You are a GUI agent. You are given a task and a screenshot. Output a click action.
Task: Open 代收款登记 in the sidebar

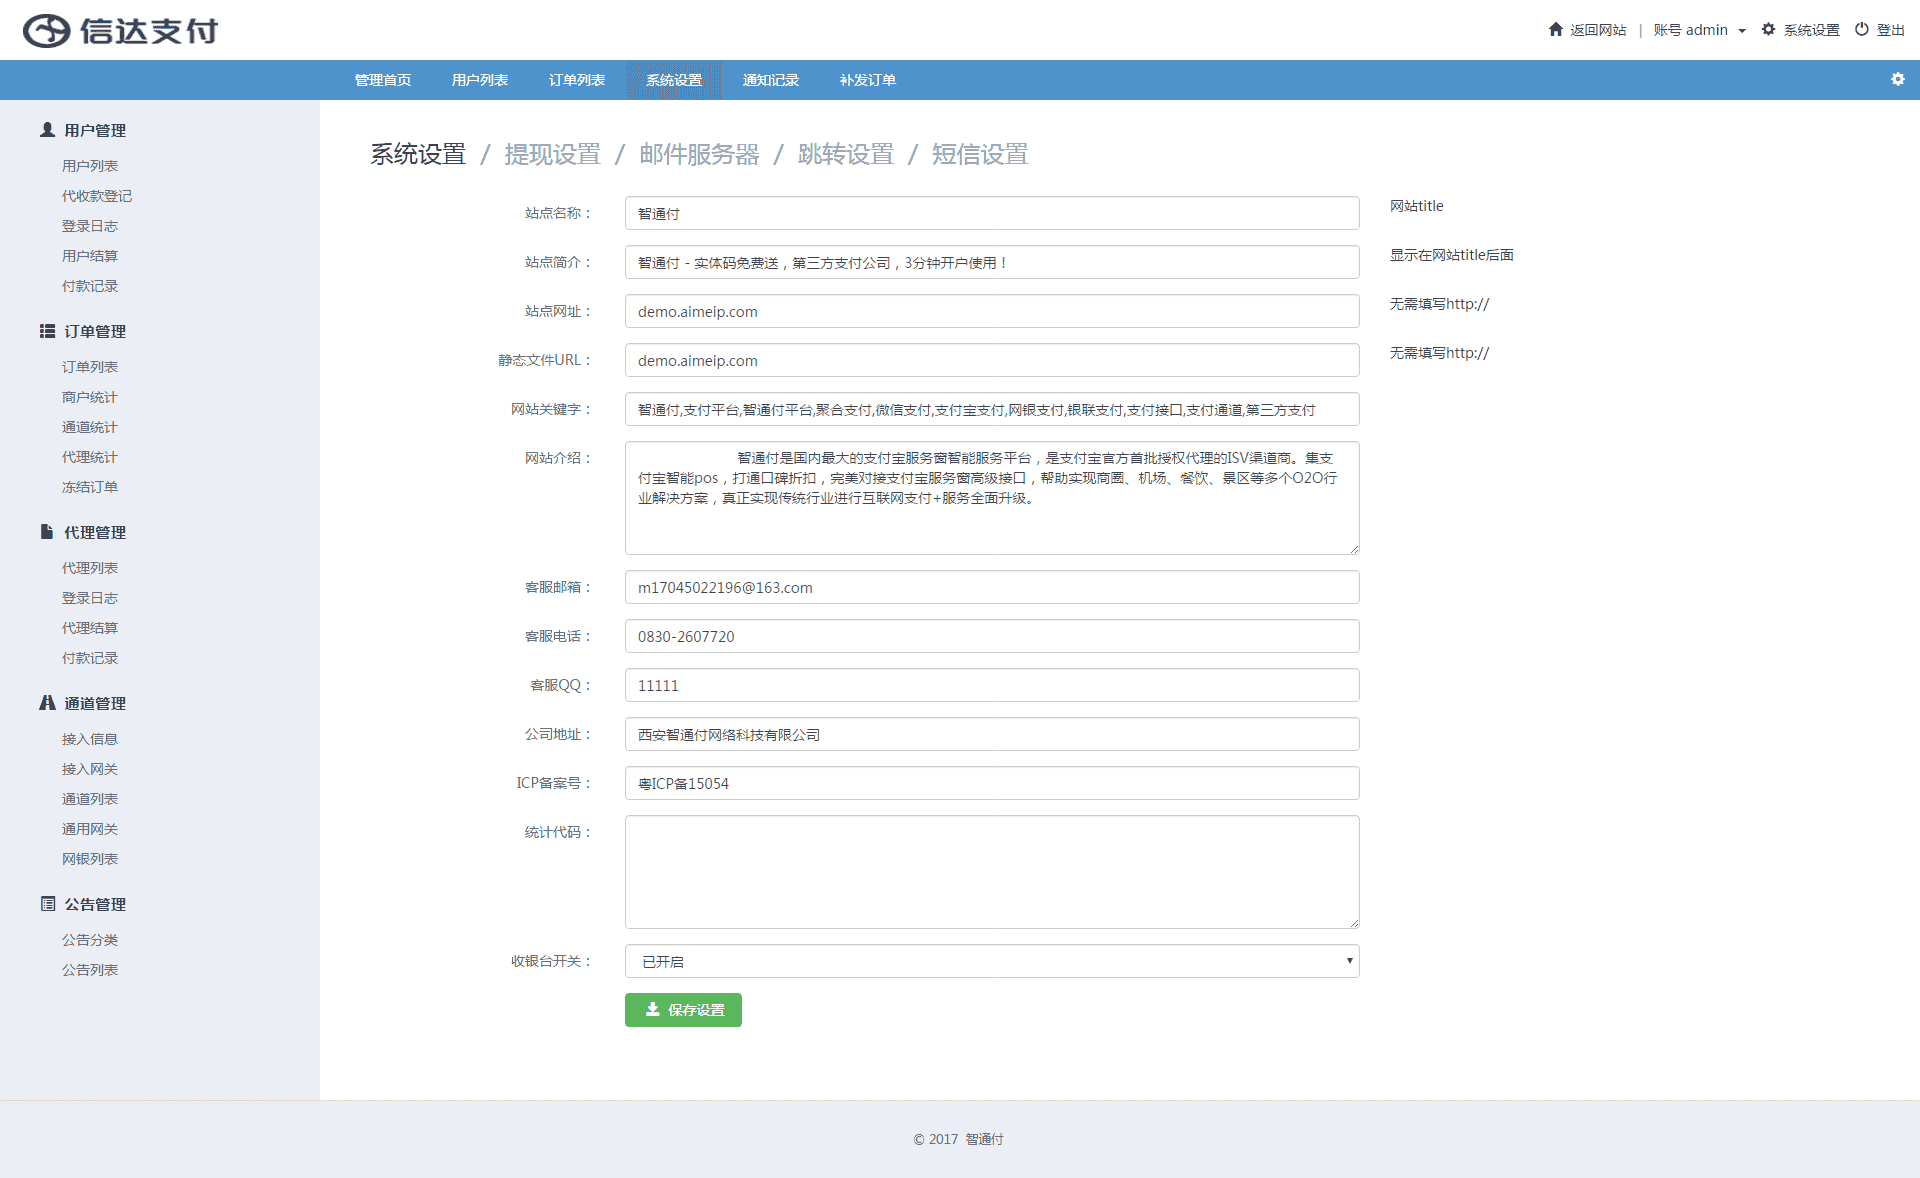pyautogui.click(x=96, y=196)
